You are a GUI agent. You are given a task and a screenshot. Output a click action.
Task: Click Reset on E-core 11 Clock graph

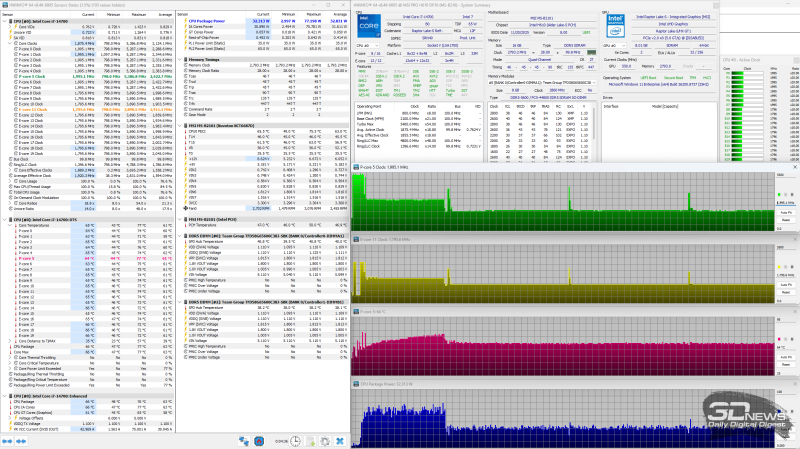click(786, 292)
